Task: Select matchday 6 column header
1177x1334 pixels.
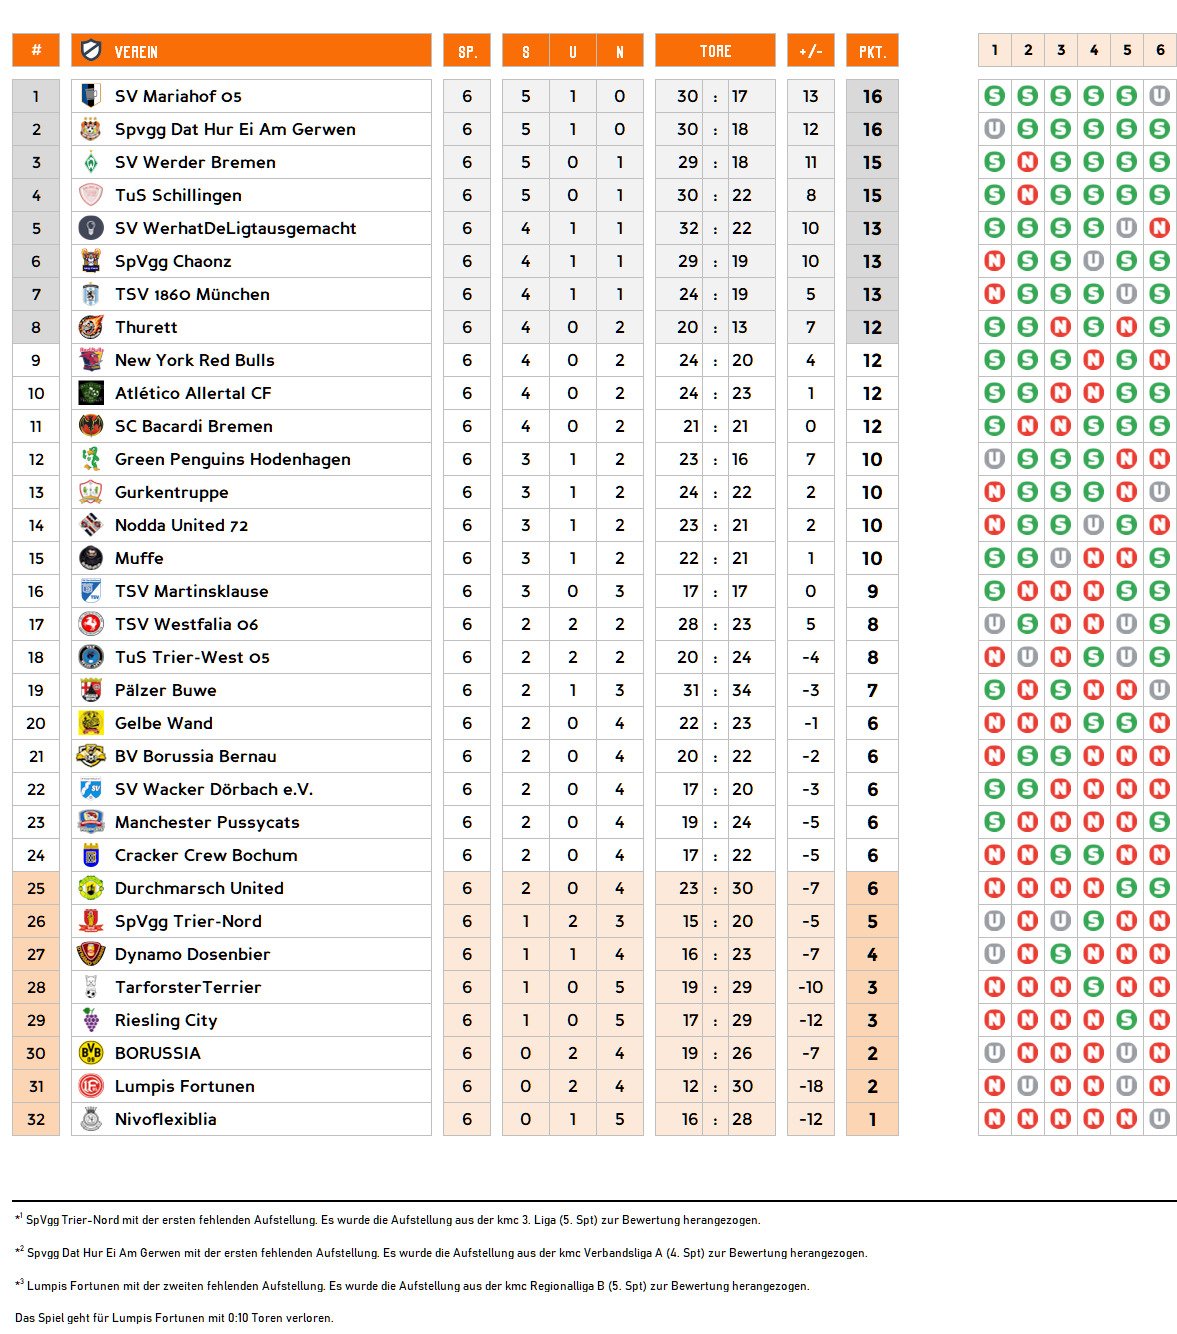Action: pos(1160,50)
